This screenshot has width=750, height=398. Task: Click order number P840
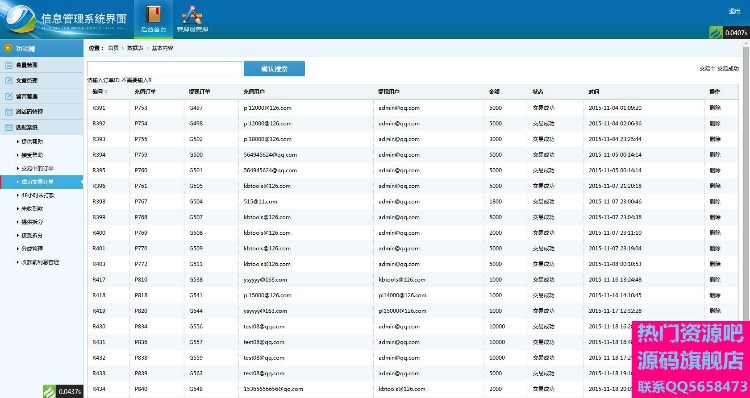(141, 389)
